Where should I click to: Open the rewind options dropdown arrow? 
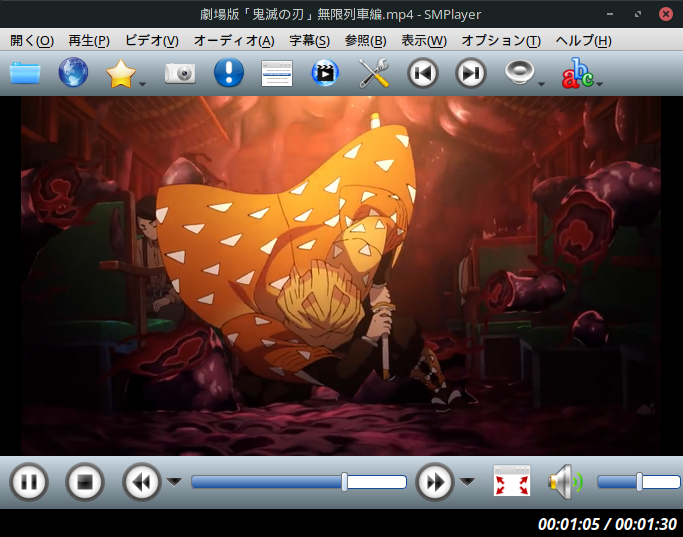click(174, 482)
